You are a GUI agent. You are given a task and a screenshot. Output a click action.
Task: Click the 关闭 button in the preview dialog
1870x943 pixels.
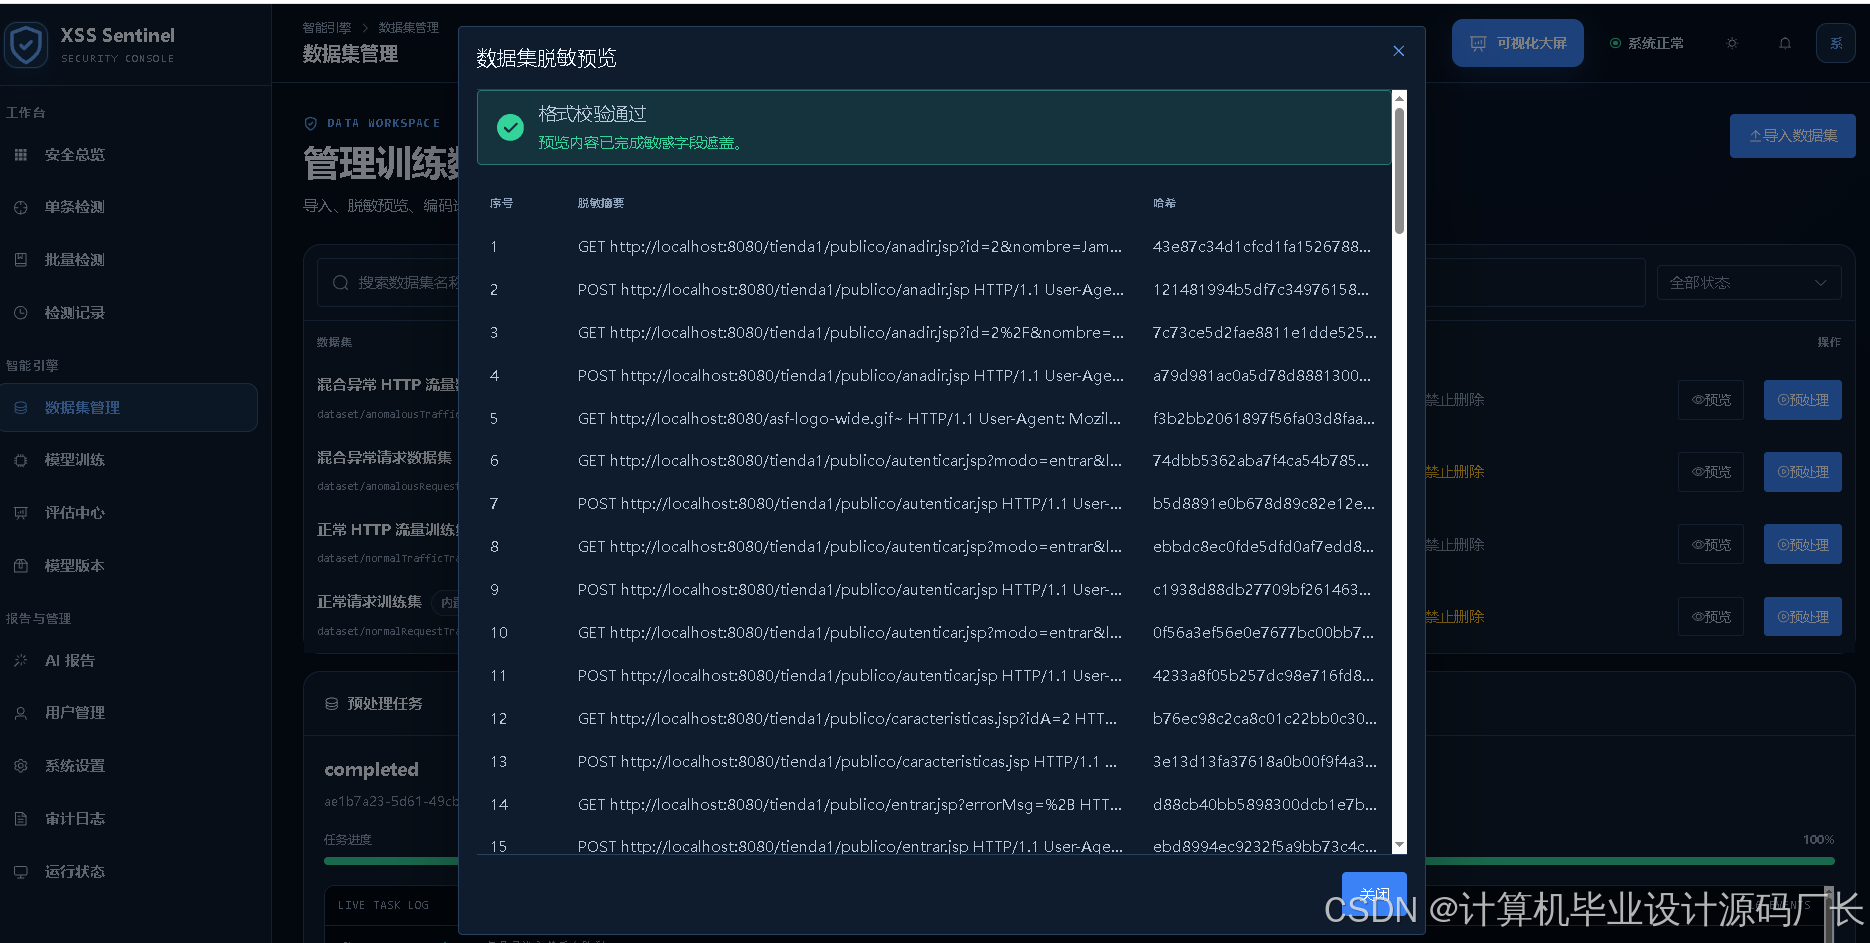[x=1374, y=894]
